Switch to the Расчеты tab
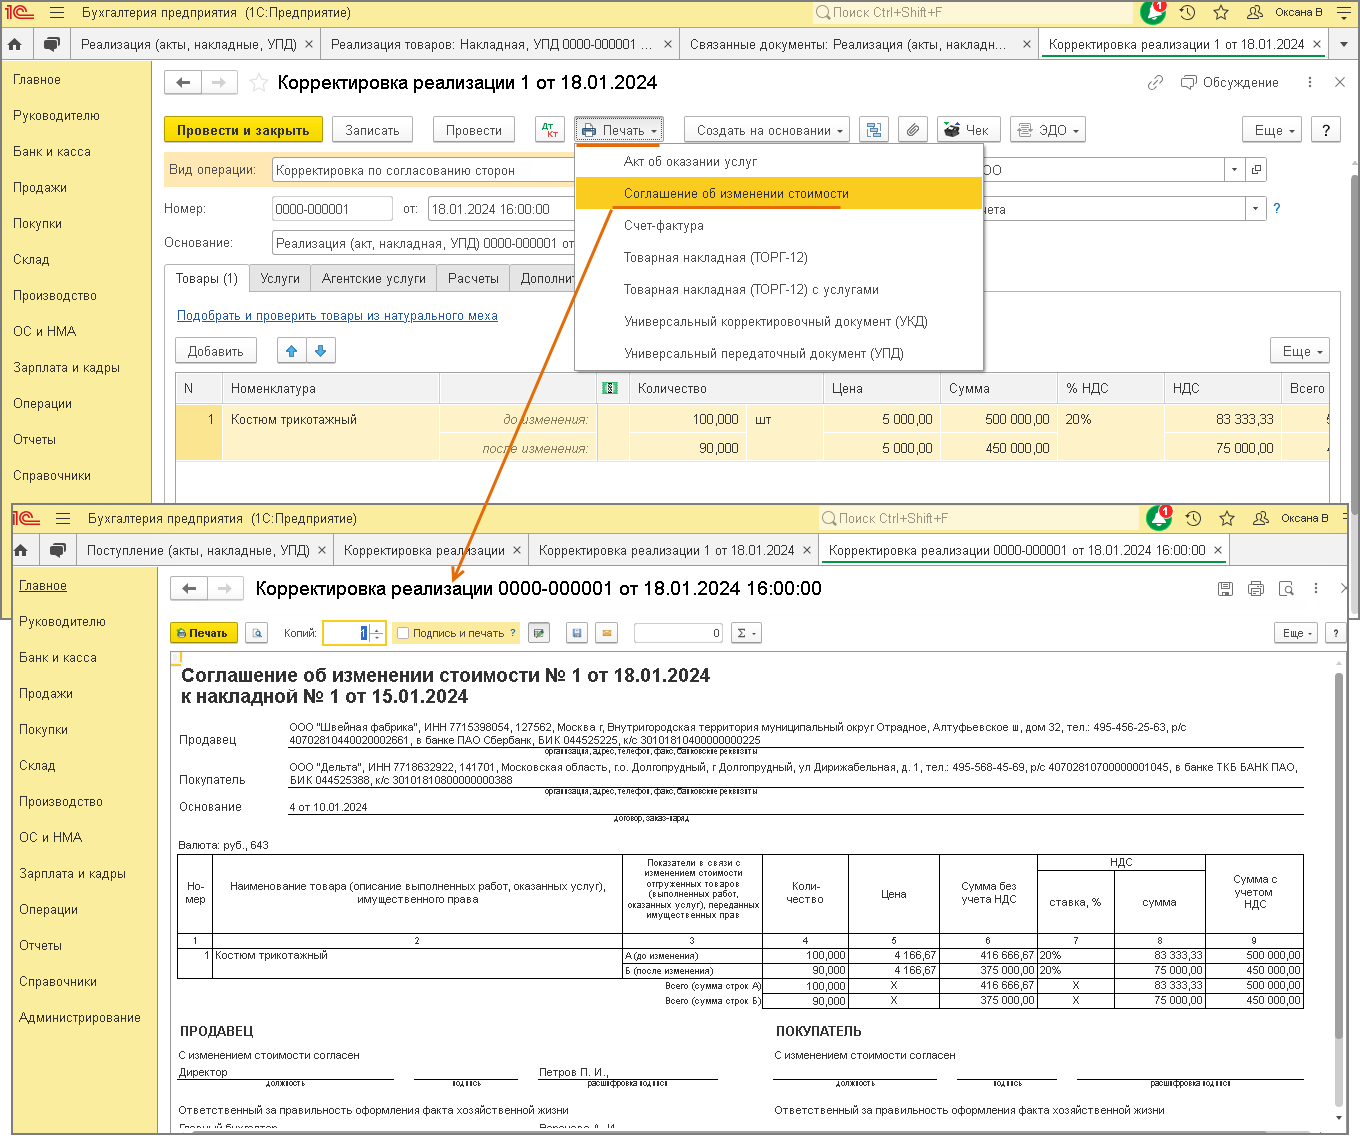Image resolution: width=1360 pixels, height=1136 pixels. pos(473,278)
